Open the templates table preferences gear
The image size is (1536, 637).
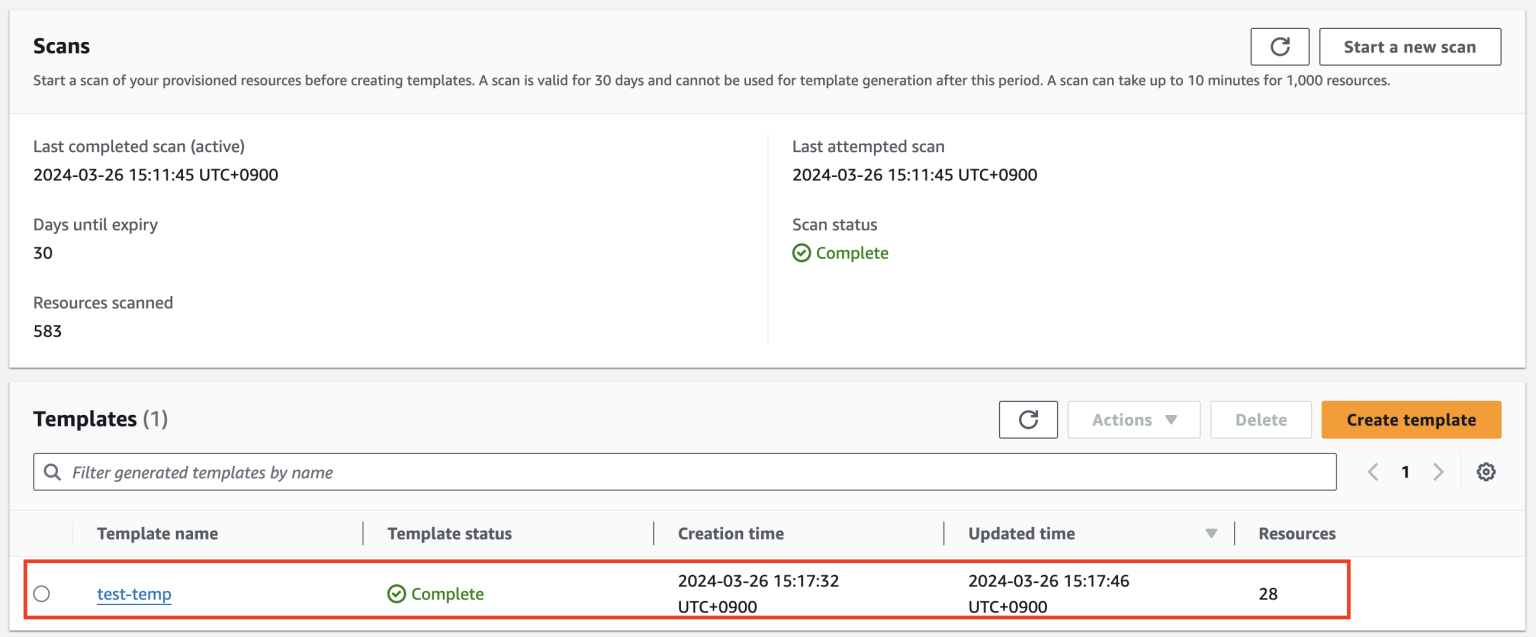[x=1486, y=471]
